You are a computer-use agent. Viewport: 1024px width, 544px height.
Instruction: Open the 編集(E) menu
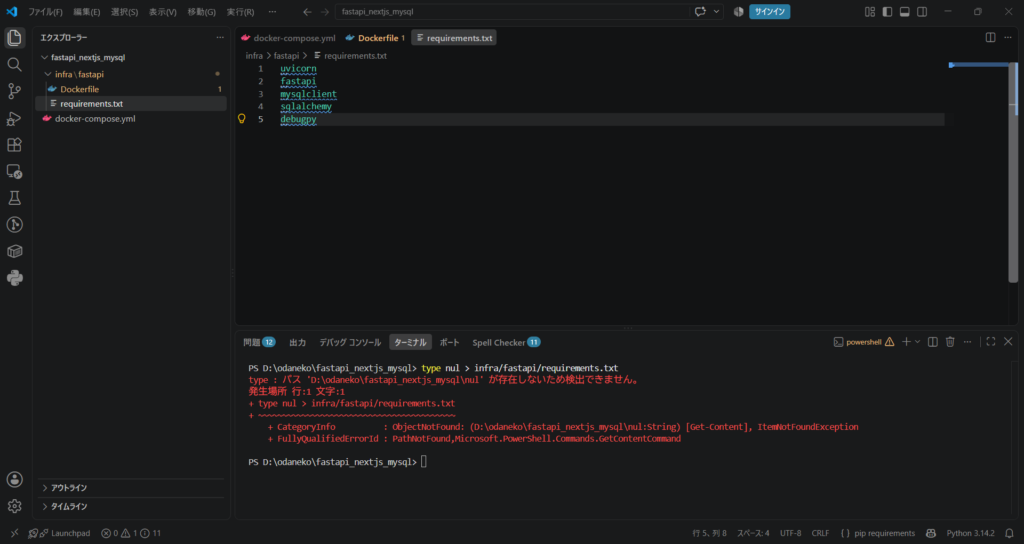click(87, 12)
